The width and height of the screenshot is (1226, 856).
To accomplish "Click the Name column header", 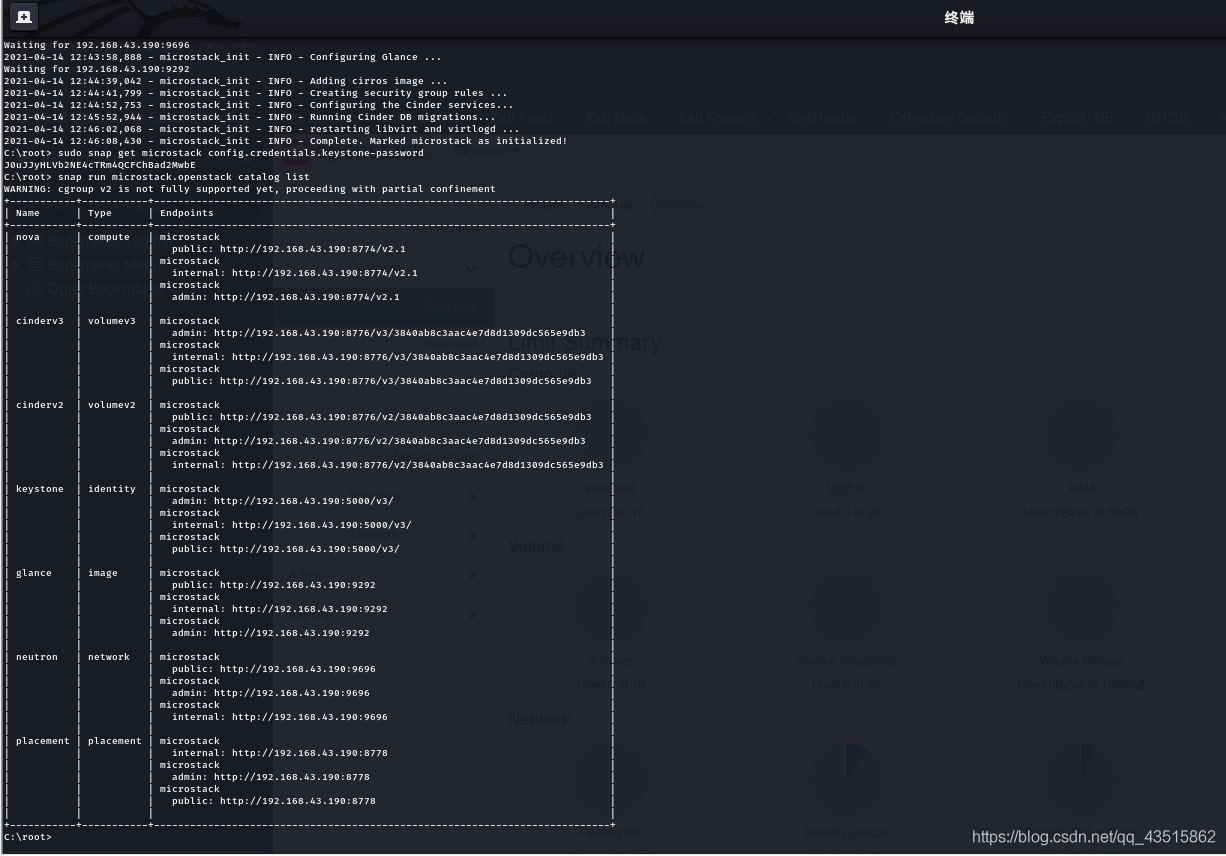I will click(x=28, y=213).
